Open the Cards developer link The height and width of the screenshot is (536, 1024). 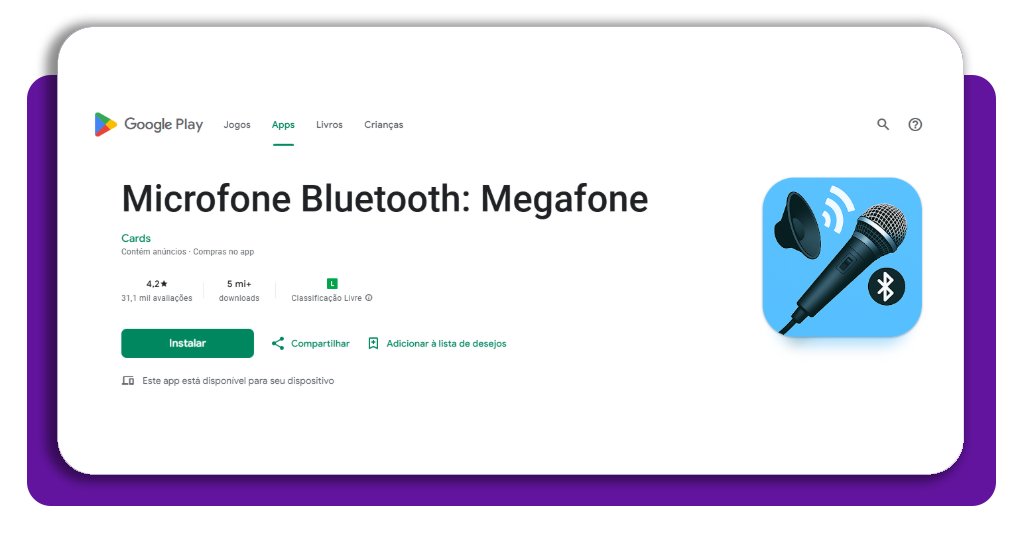pos(136,238)
